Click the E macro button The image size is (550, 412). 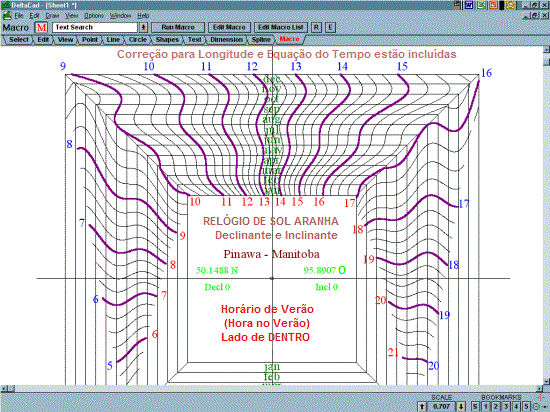[x=330, y=27]
